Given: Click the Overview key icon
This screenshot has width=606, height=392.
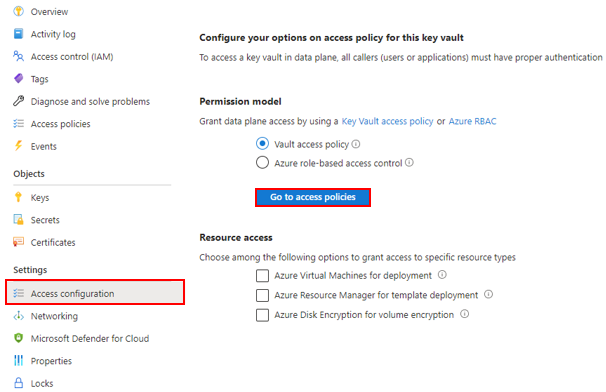Looking at the screenshot, I should (19, 11).
